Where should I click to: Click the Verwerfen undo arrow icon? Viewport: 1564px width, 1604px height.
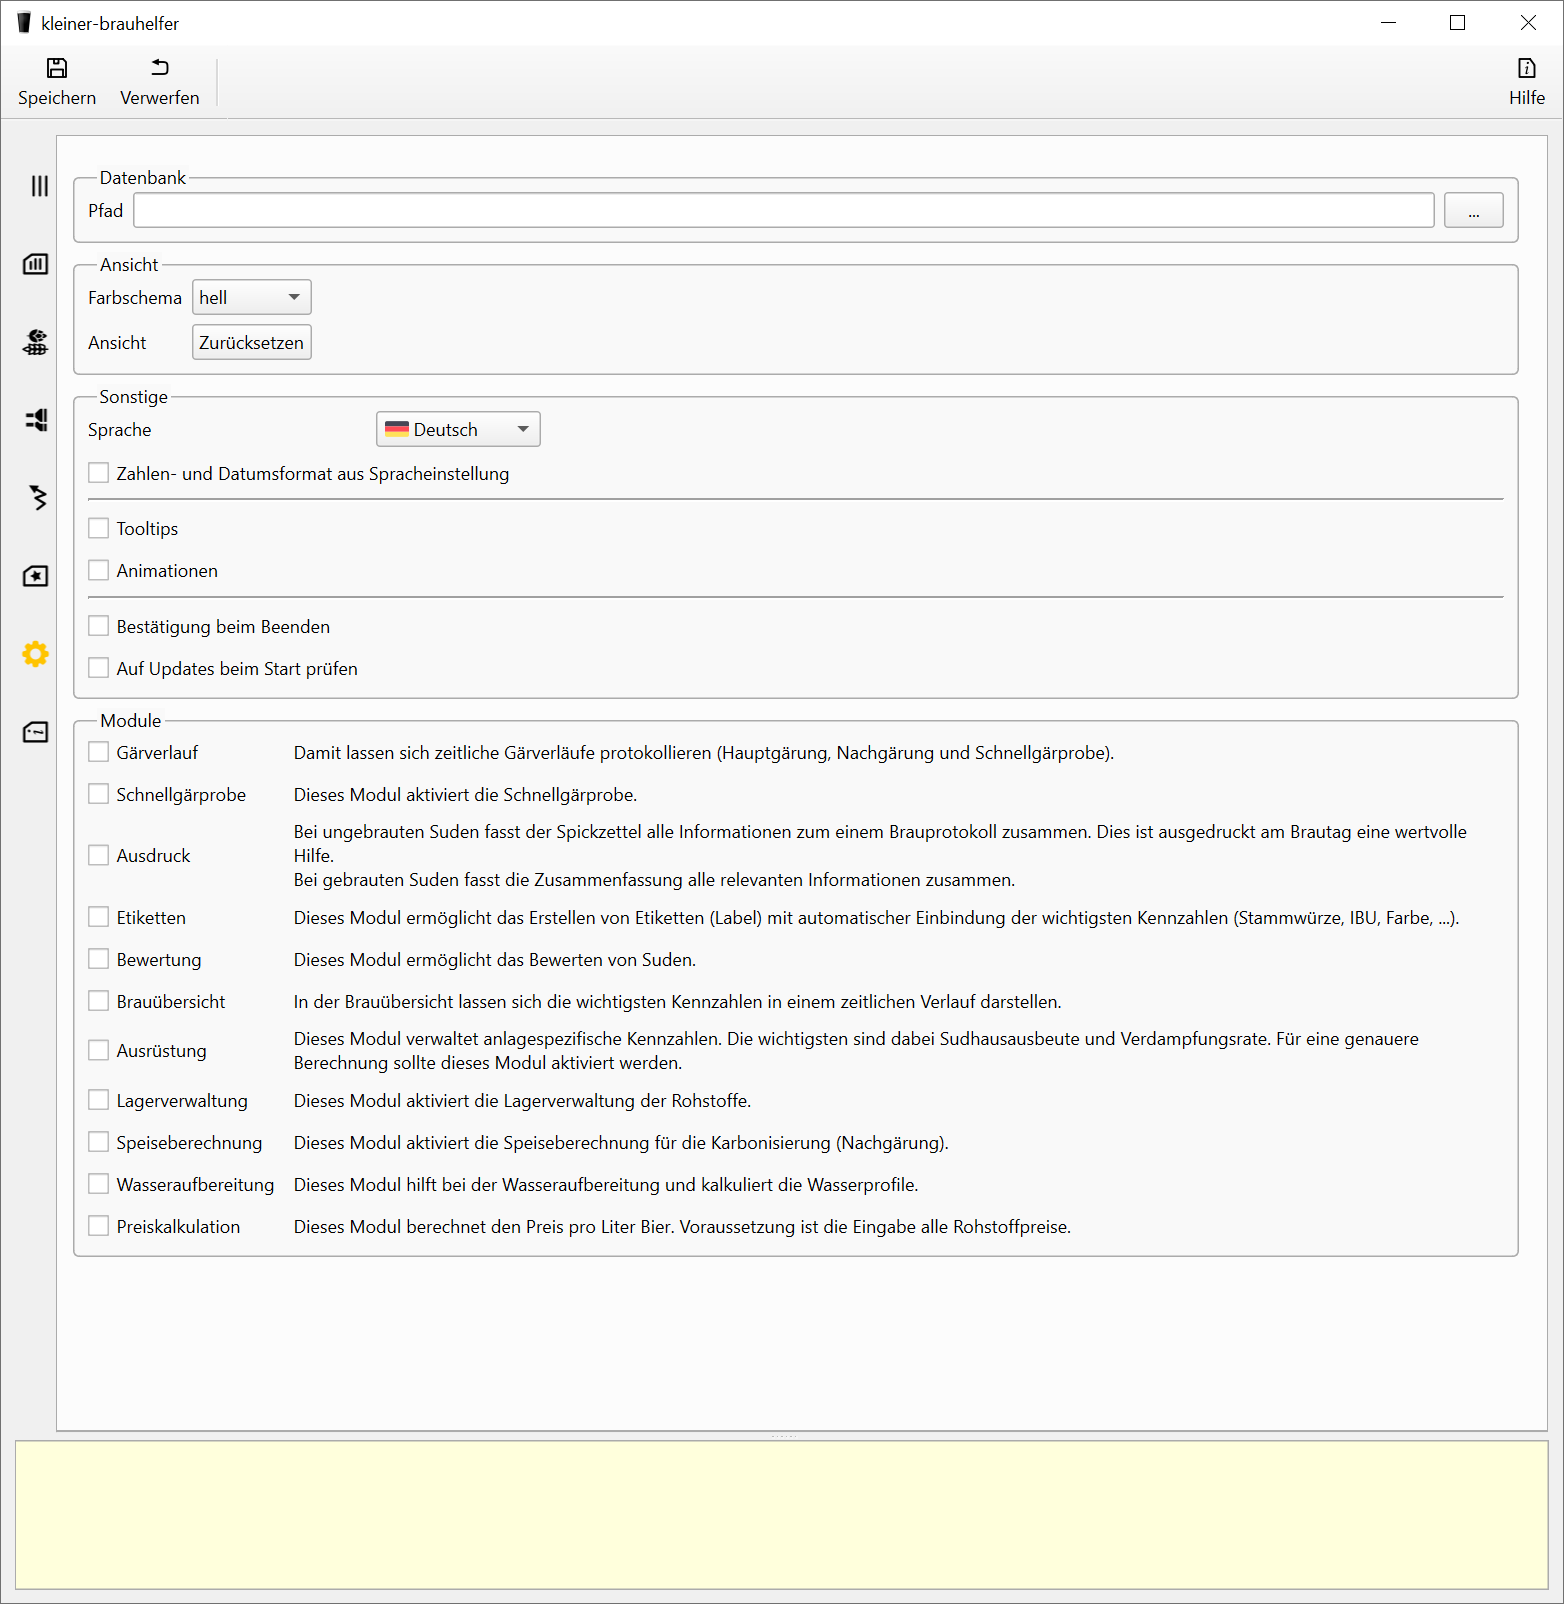pyautogui.click(x=160, y=68)
